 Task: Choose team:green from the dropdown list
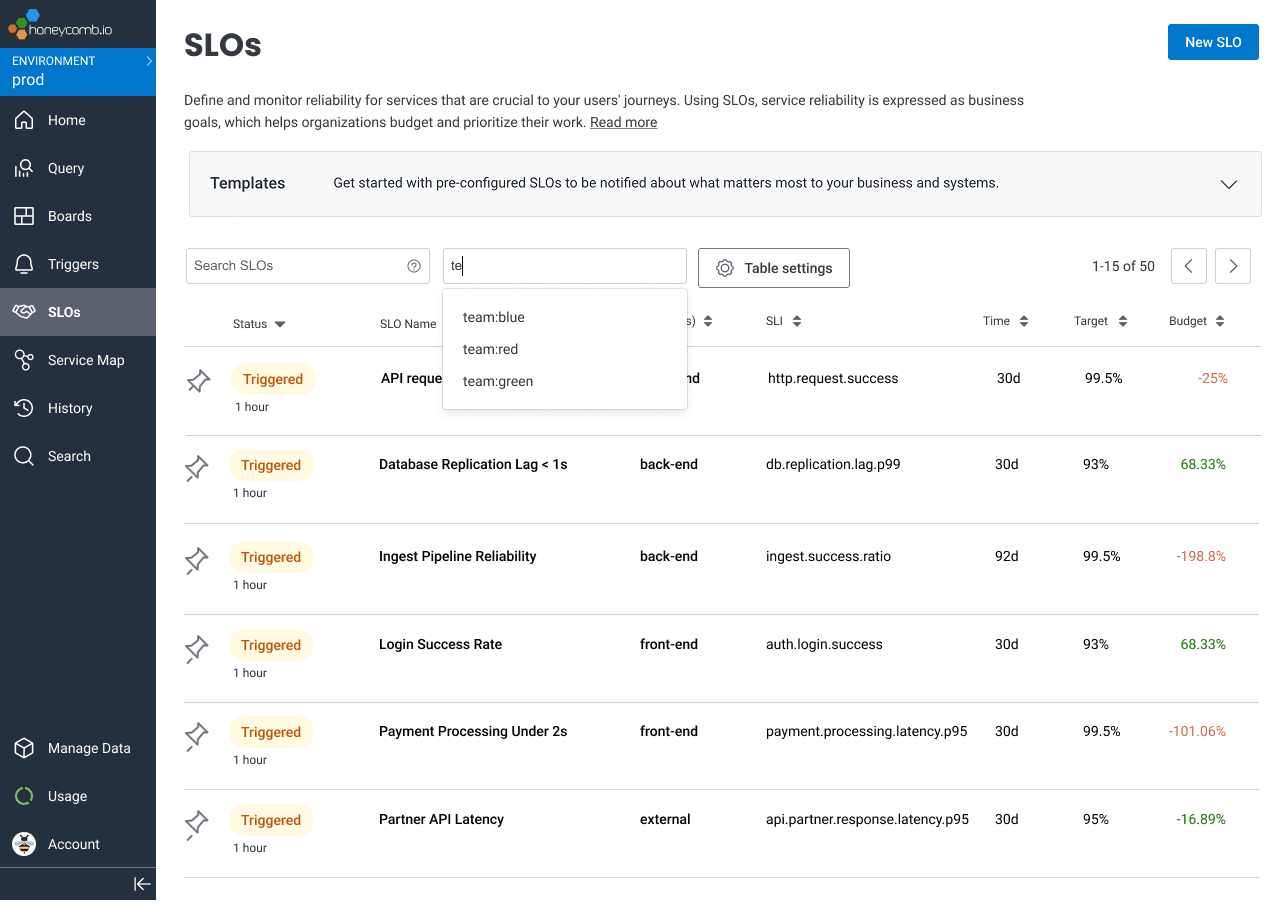498,381
